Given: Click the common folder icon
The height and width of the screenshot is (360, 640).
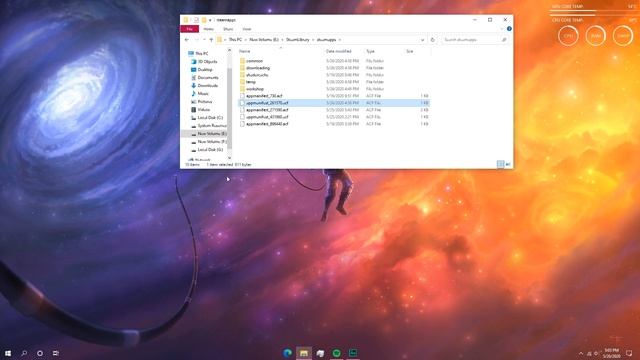Looking at the screenshot, I should point(242,61).
